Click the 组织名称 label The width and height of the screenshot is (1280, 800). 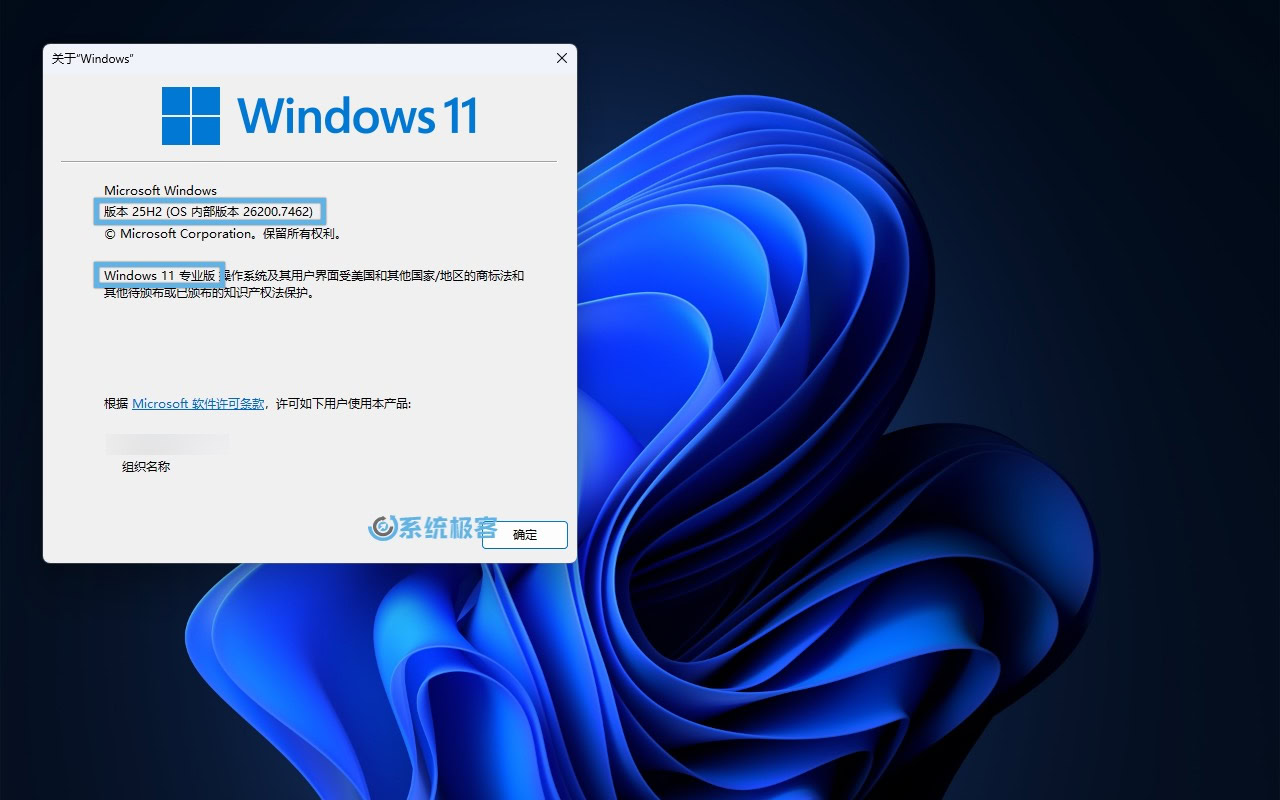tap(146, 467)
